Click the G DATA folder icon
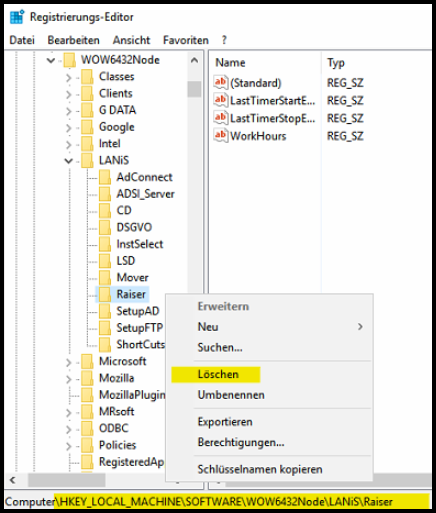 [x=87, y=110]
